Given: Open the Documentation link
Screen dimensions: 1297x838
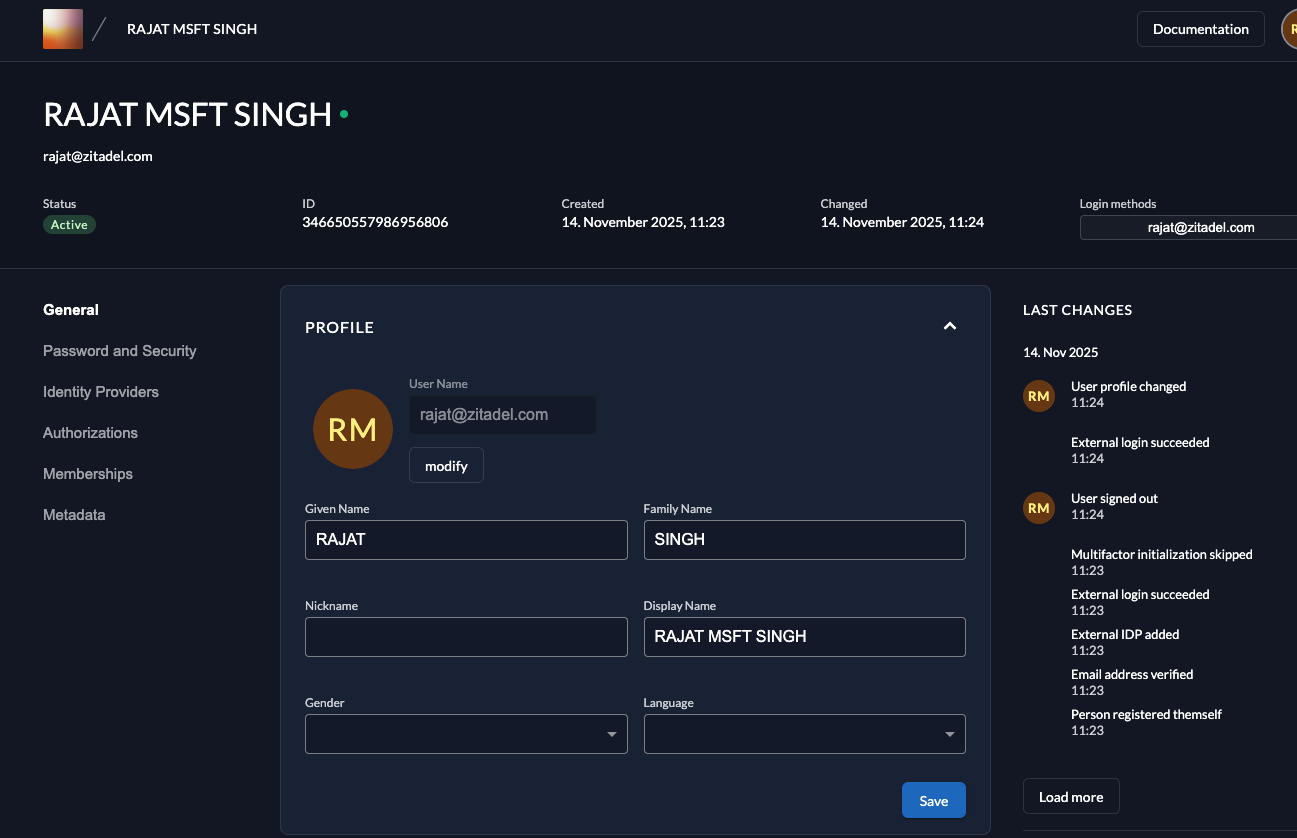Looking at the screenshot, I should tap(1201, 29).
